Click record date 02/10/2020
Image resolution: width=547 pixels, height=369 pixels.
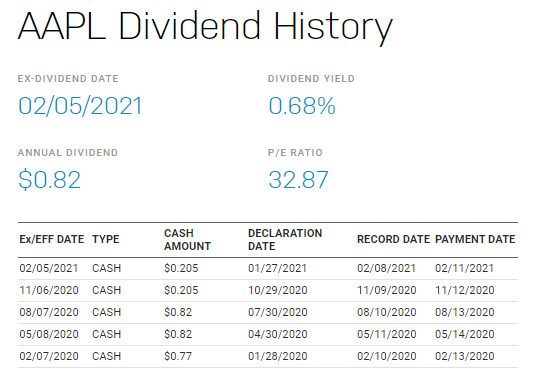(387, 356)
